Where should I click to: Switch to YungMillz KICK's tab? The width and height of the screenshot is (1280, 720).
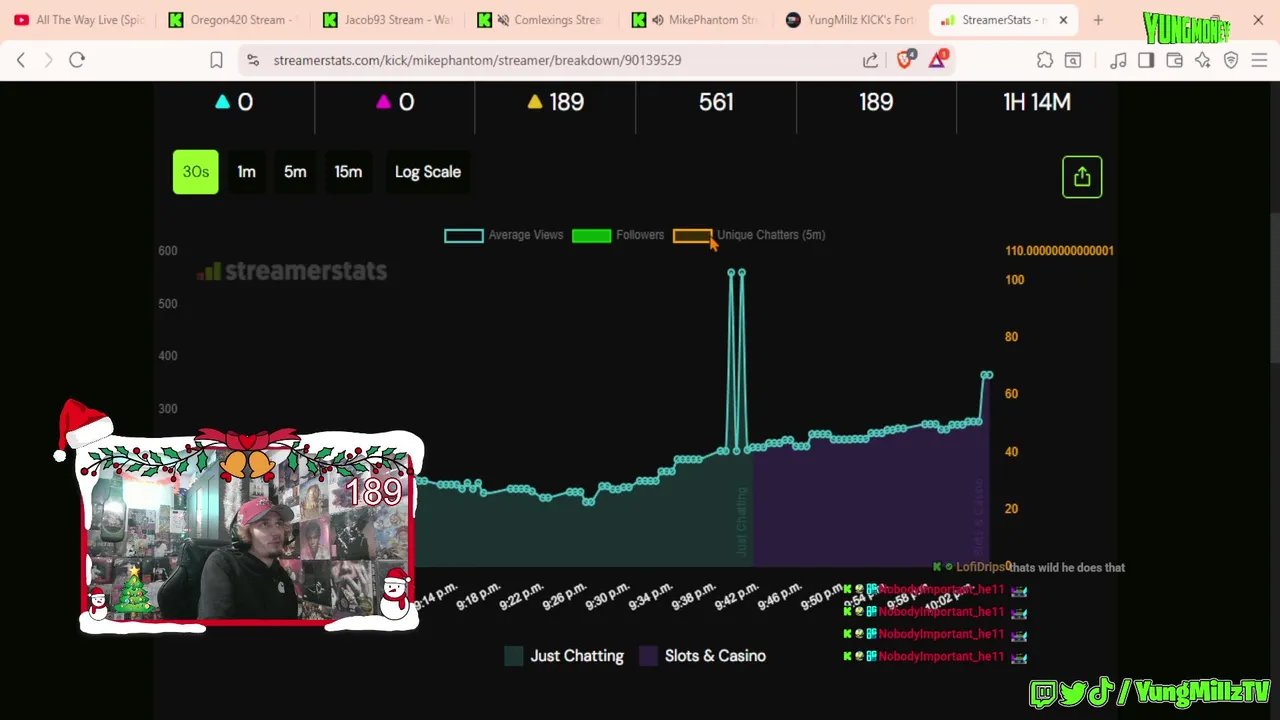point(851,20)
